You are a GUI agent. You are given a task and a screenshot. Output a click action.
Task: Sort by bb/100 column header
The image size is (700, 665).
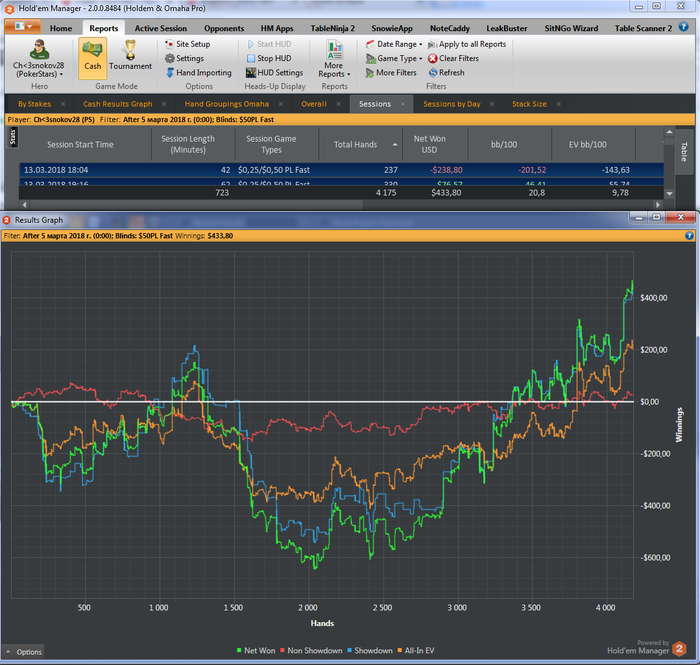tap(510, 145)
